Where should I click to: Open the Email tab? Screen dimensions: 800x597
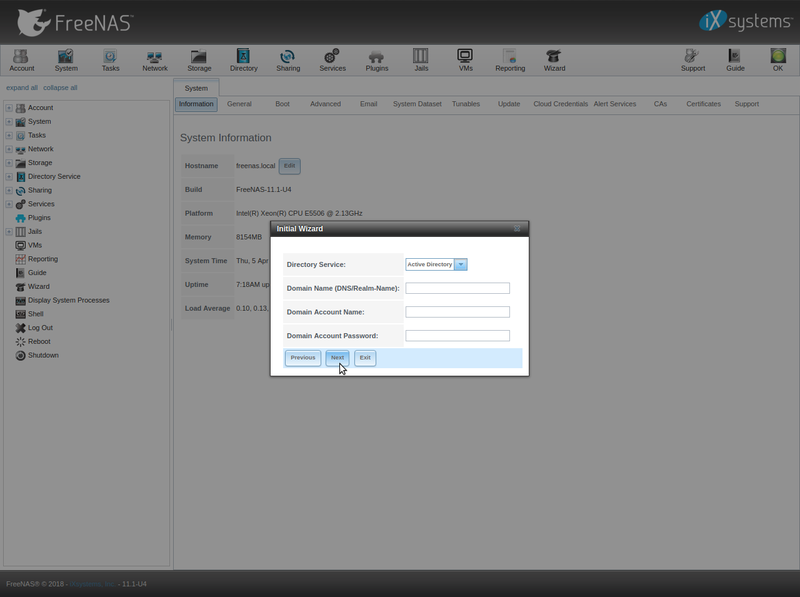[x=368, y=104]
